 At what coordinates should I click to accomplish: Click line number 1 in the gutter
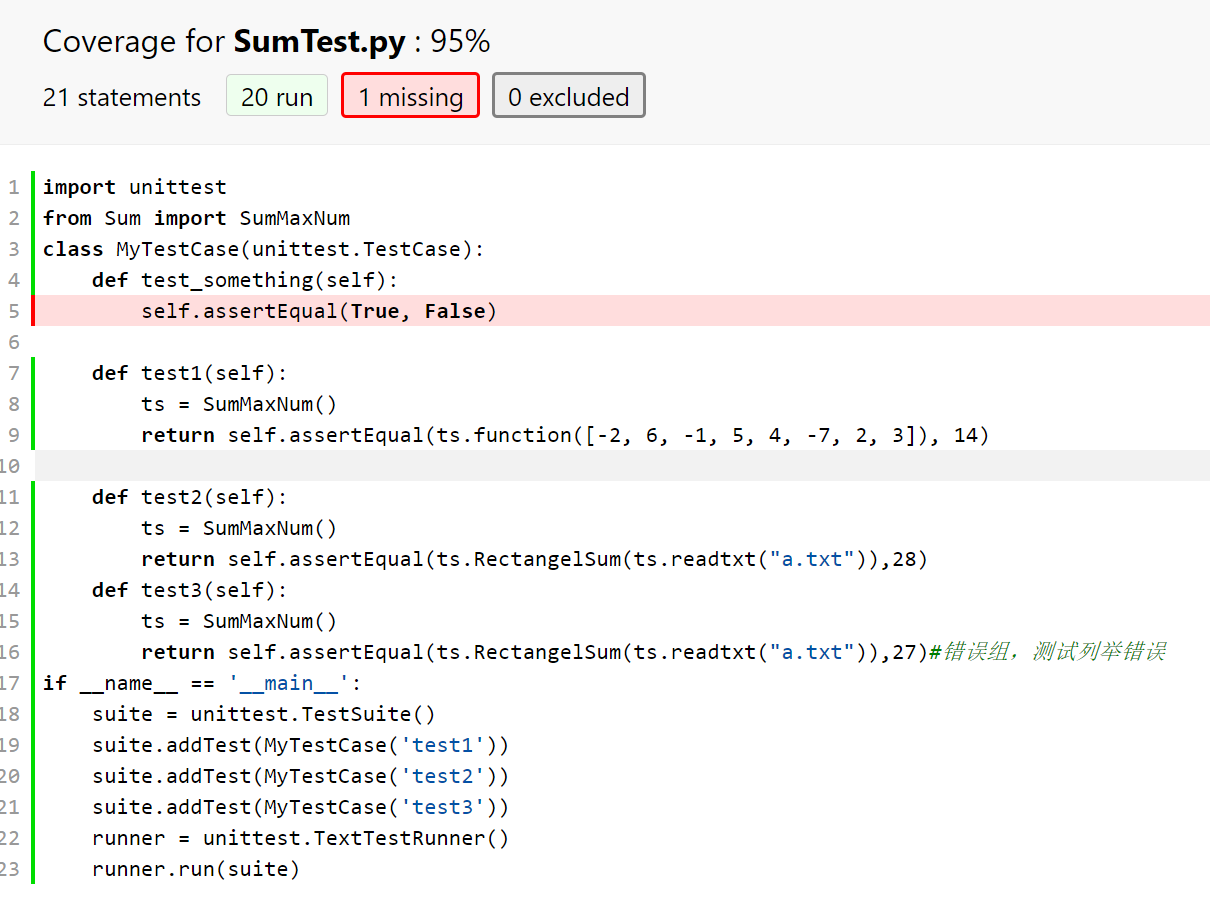(x=13, y=187)
